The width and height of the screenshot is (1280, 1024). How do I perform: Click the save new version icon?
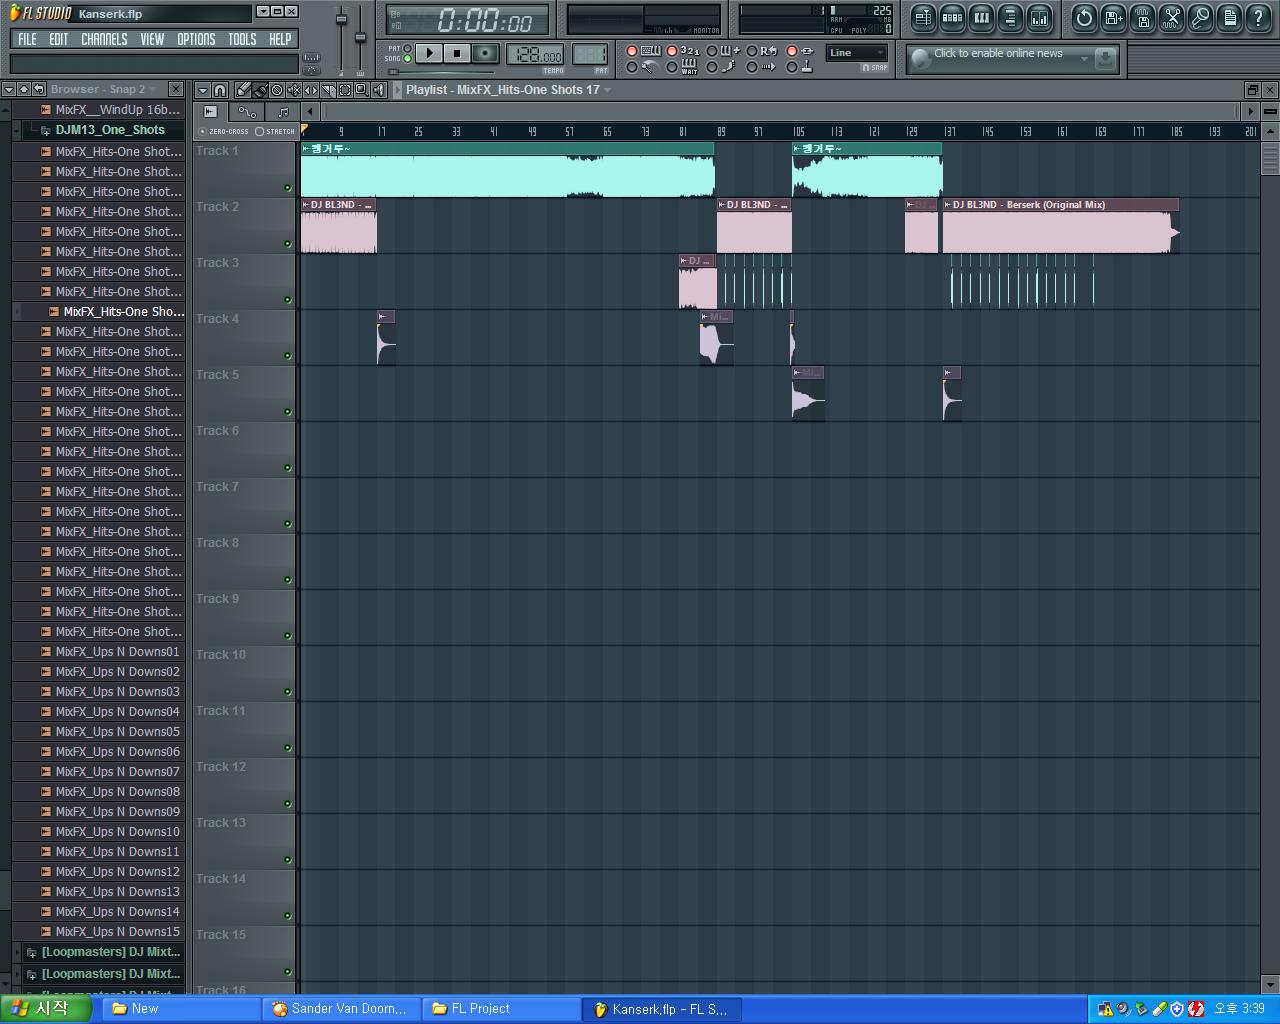point(1113,17)
